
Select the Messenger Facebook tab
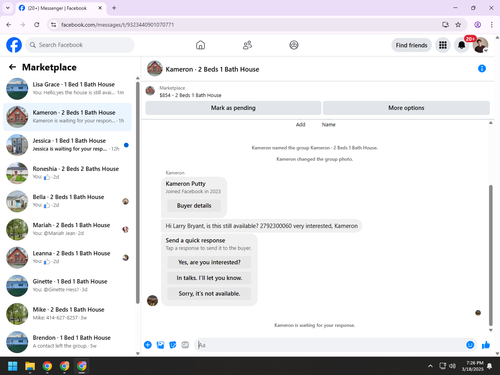tap(60, 8)
